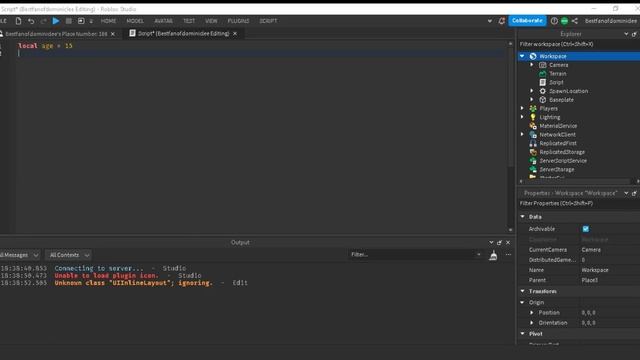Expand the Position property arrow

click(x=532, y=313)
